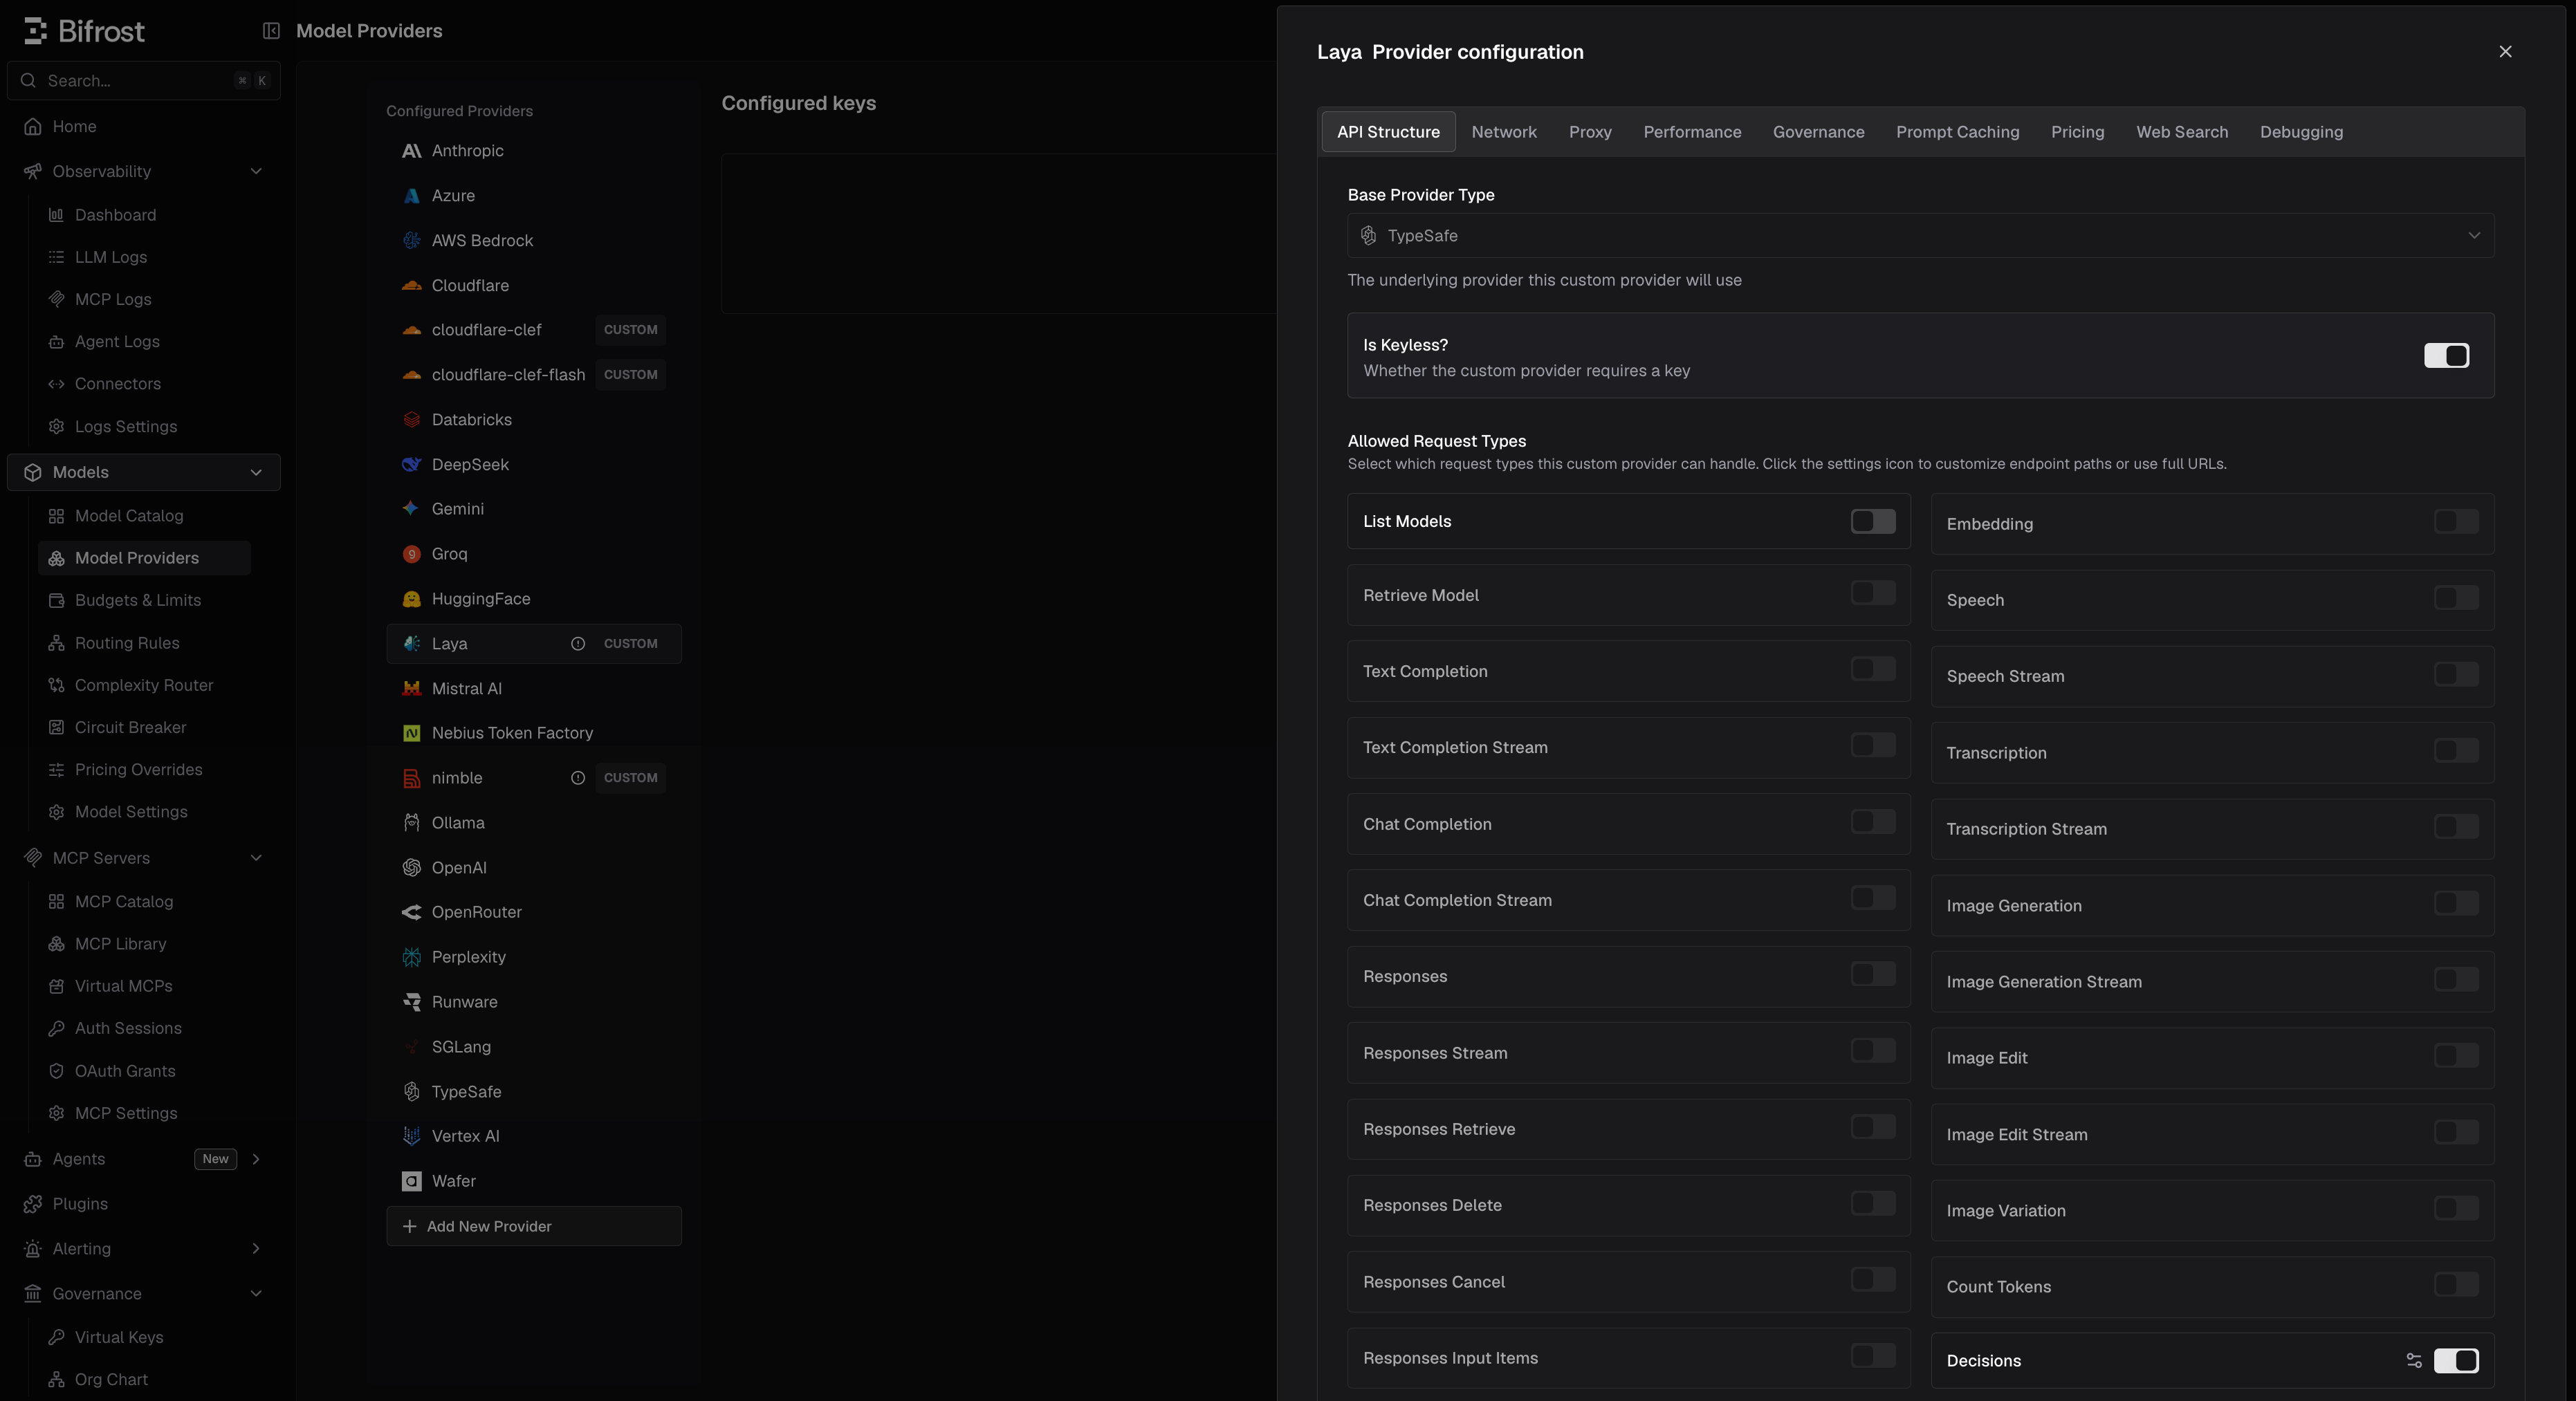This screenshot has height=1401, width=2576.
Task: Toggle the Is Keyless switch
Action: pos(2446,356)
